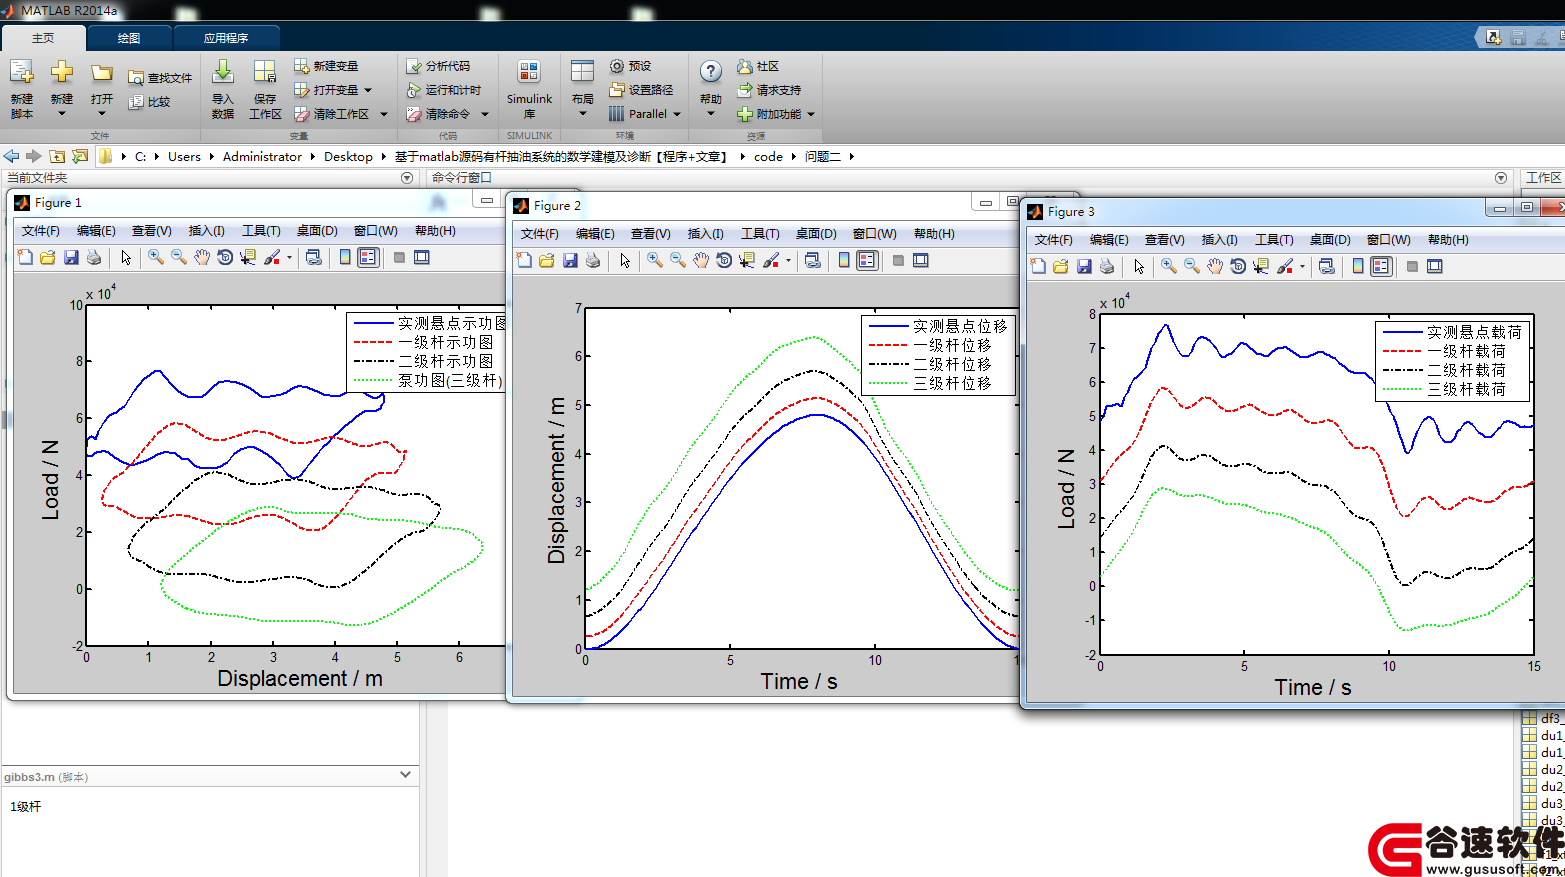This screenshot has height=877, width=1565.
Task: Open 打开变量 dropdown arrow
Action: (368, 90)
